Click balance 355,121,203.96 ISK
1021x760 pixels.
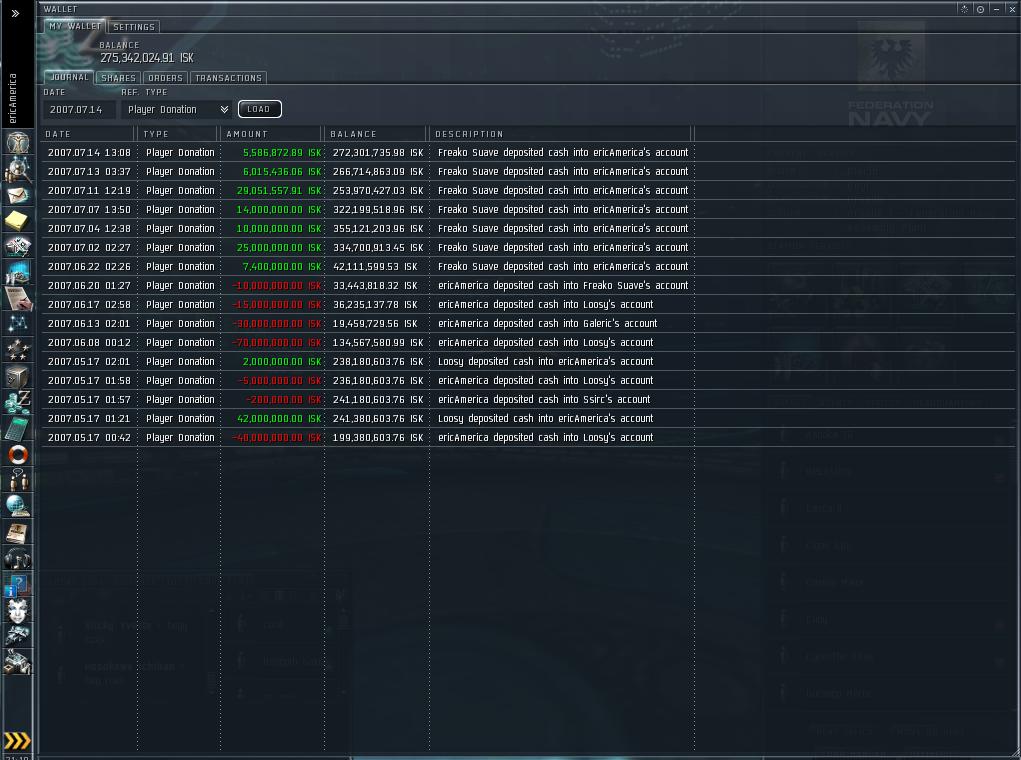click(x=378, y=229)
